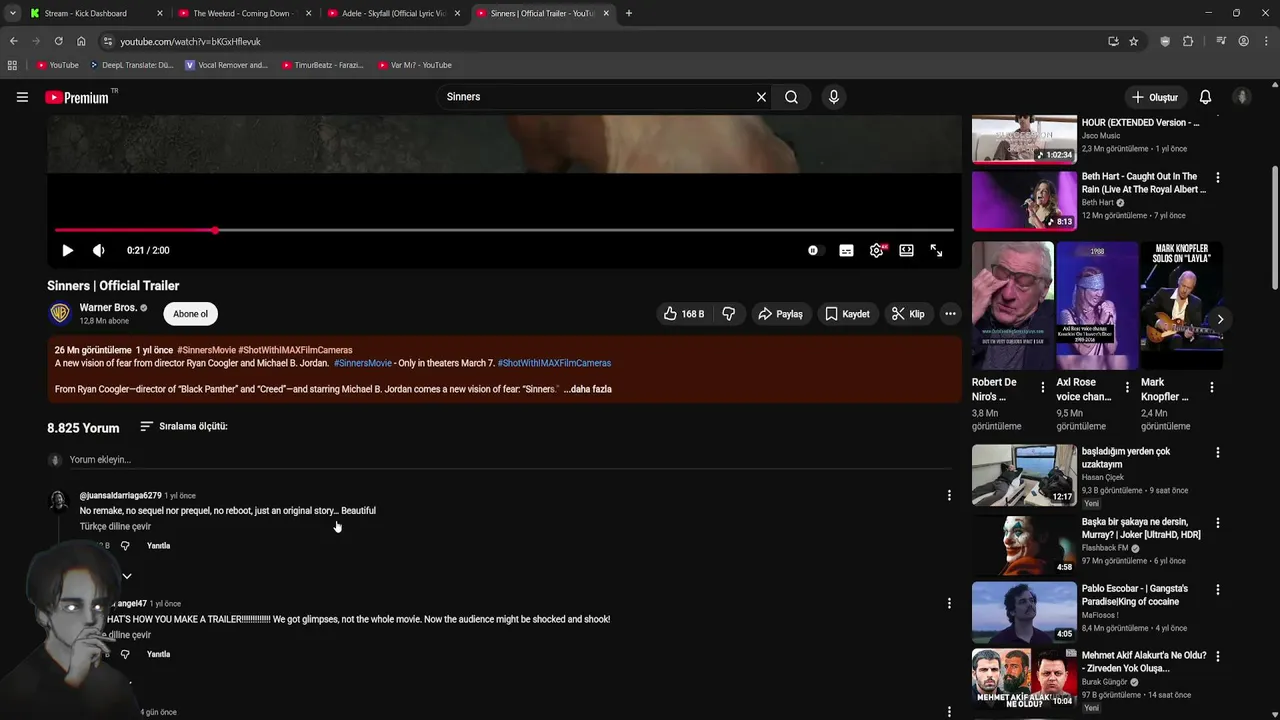The image size is (1280, 720).
Task: Open the Axl Rose voice change short
Action: [x=1097, y=306]
